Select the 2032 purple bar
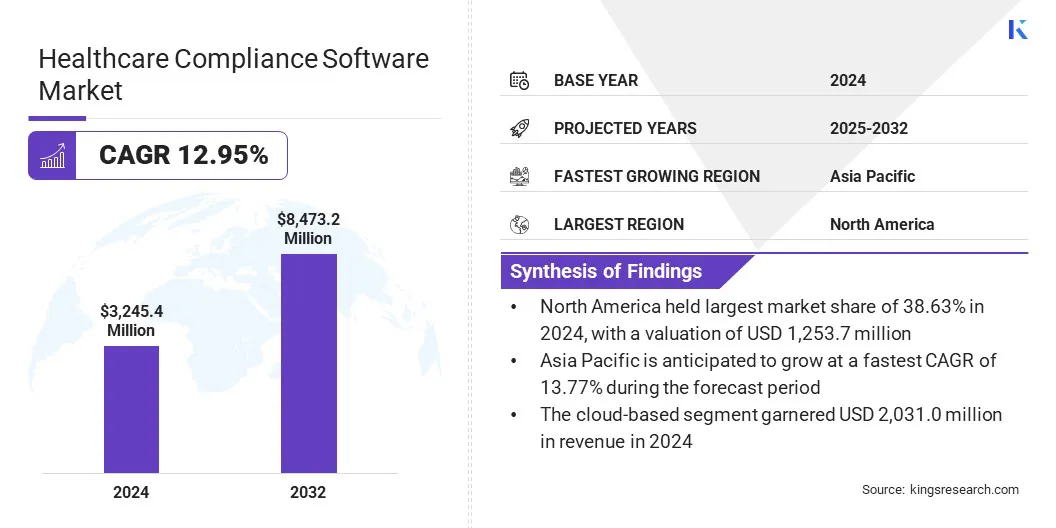 coord(308,363)
